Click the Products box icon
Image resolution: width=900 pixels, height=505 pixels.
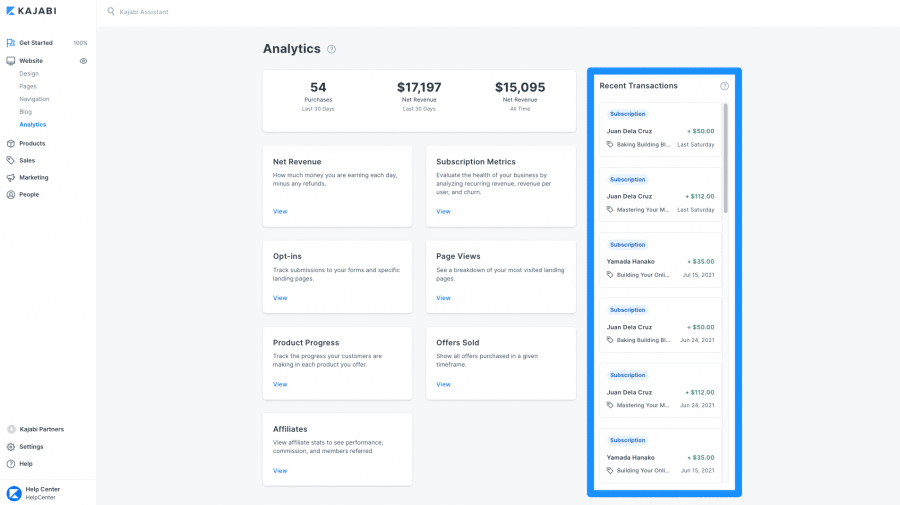(x=10, y=143)
